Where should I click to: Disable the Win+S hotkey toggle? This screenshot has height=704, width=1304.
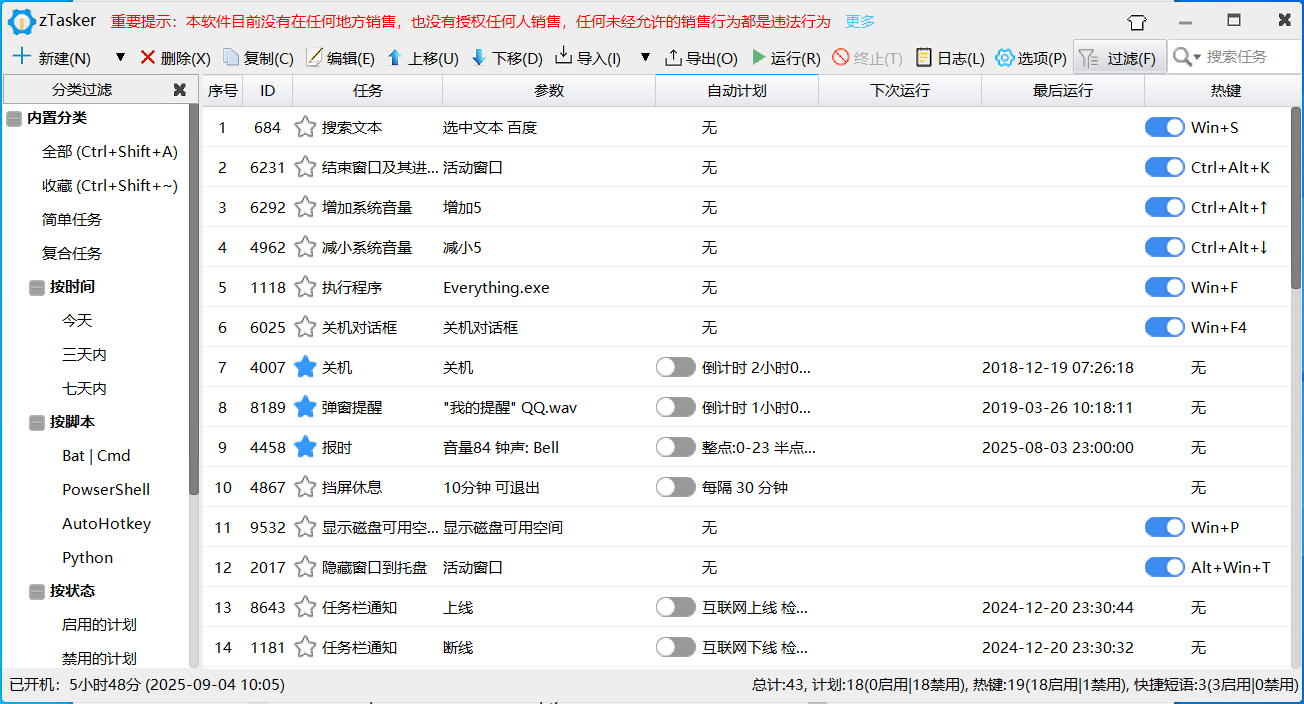point(1164,127)
